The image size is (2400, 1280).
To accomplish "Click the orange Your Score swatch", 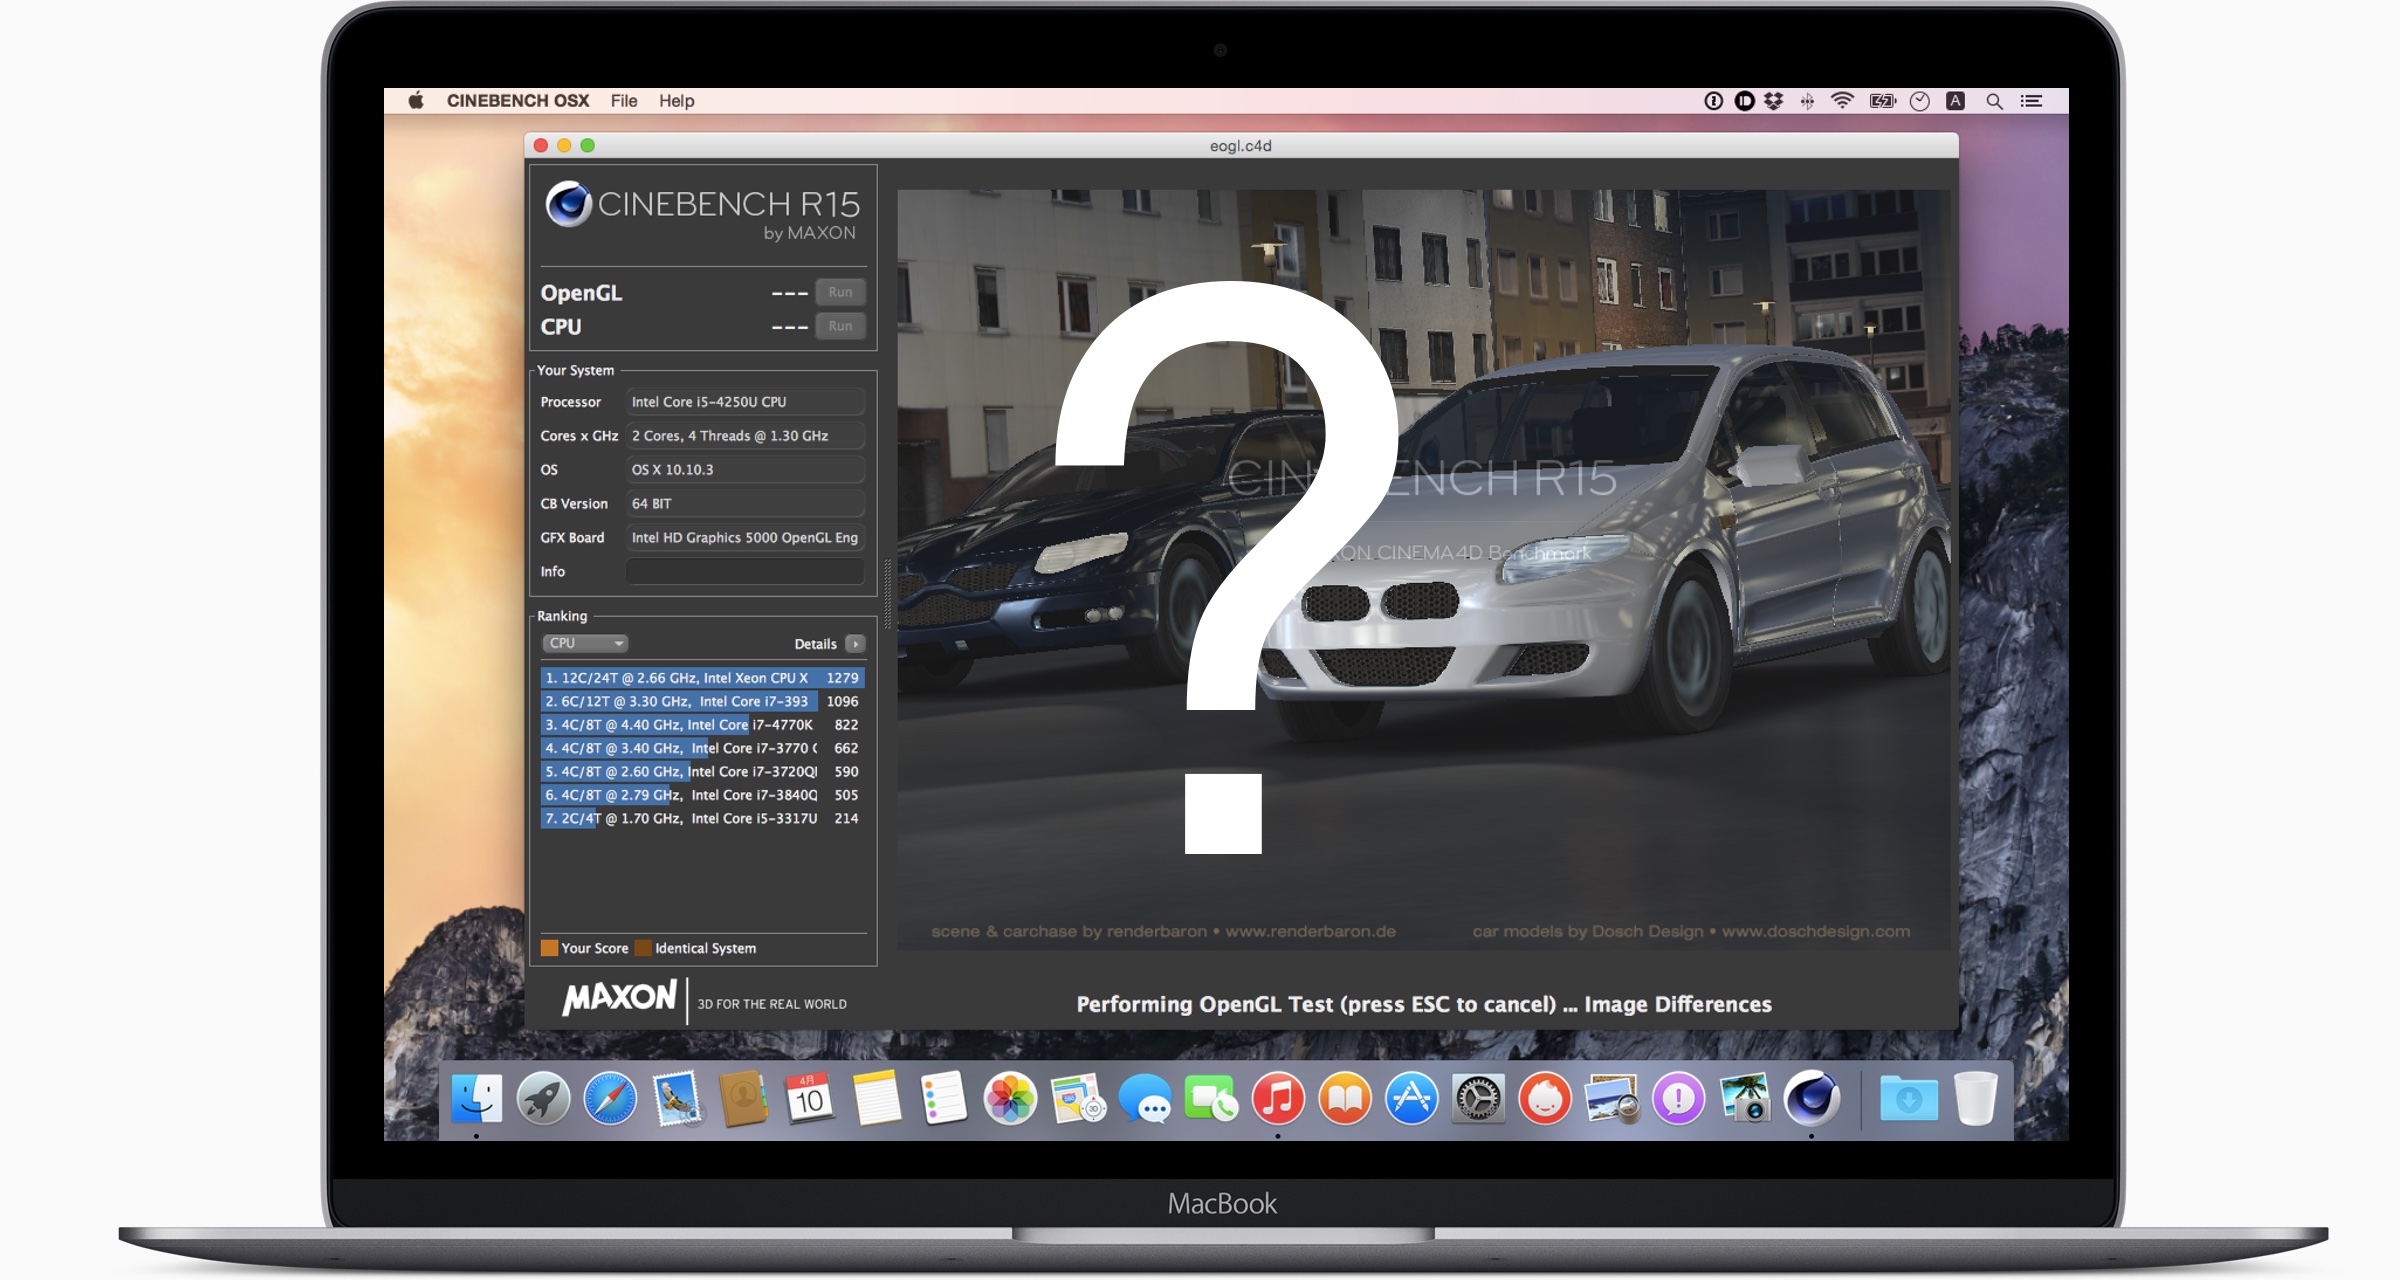I will (549, 948).
